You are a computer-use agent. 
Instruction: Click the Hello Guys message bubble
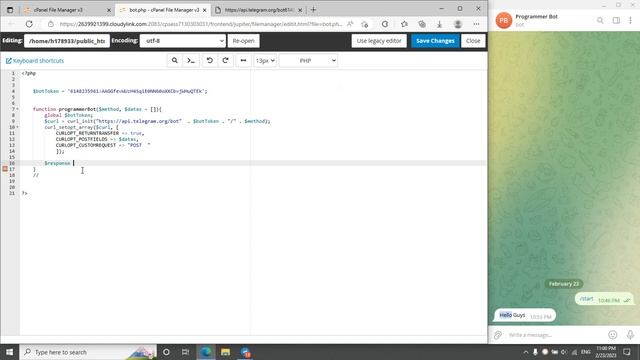coord(525,316)
